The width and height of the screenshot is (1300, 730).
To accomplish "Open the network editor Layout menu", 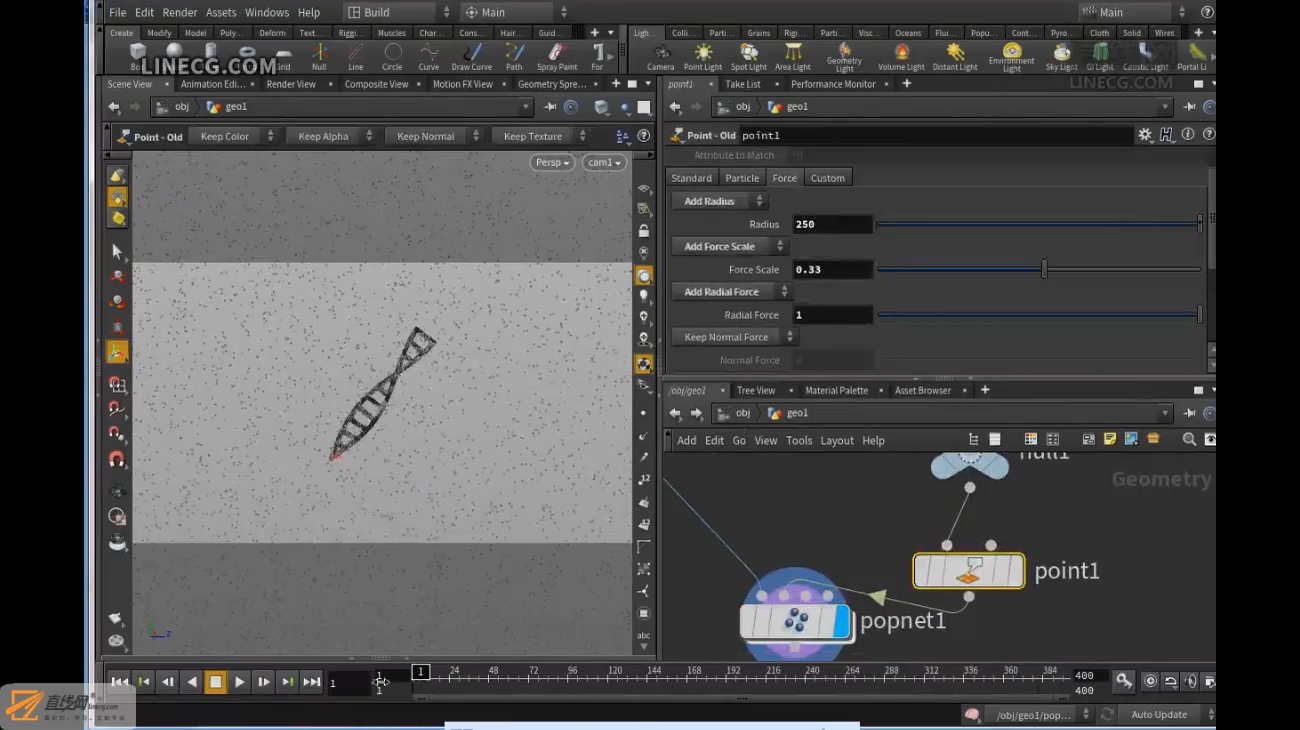I will (837, 440).
